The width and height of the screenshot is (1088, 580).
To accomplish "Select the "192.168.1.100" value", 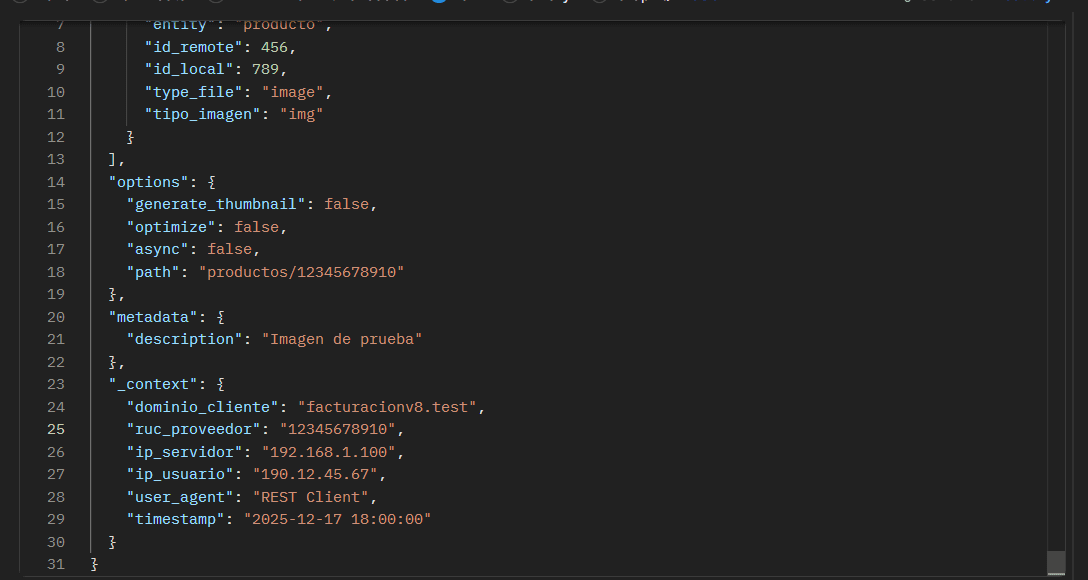I will pyautogui.click(x=328, y=452).
